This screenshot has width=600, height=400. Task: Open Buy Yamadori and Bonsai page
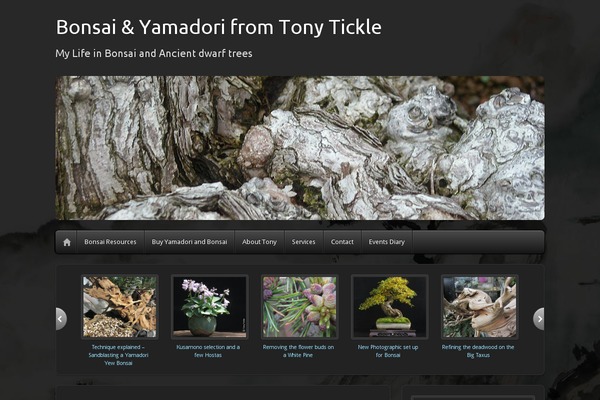[189, 242]
